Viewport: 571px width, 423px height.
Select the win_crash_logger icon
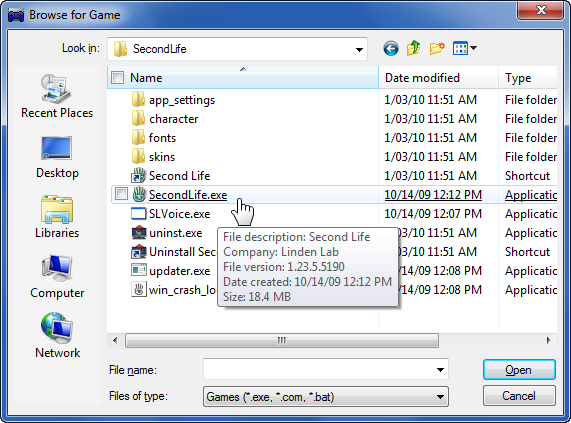pos(138,289)
